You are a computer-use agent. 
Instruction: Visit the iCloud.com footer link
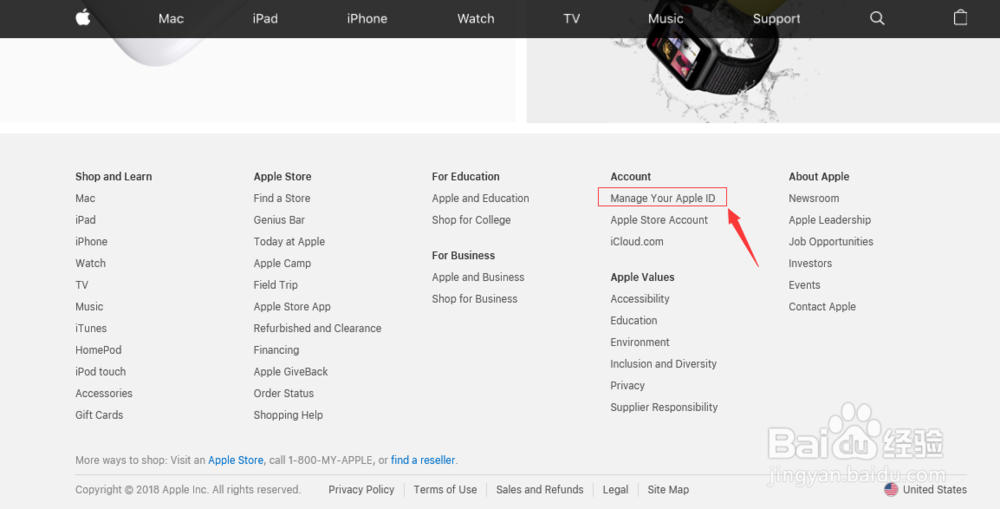tap(637, 242)
